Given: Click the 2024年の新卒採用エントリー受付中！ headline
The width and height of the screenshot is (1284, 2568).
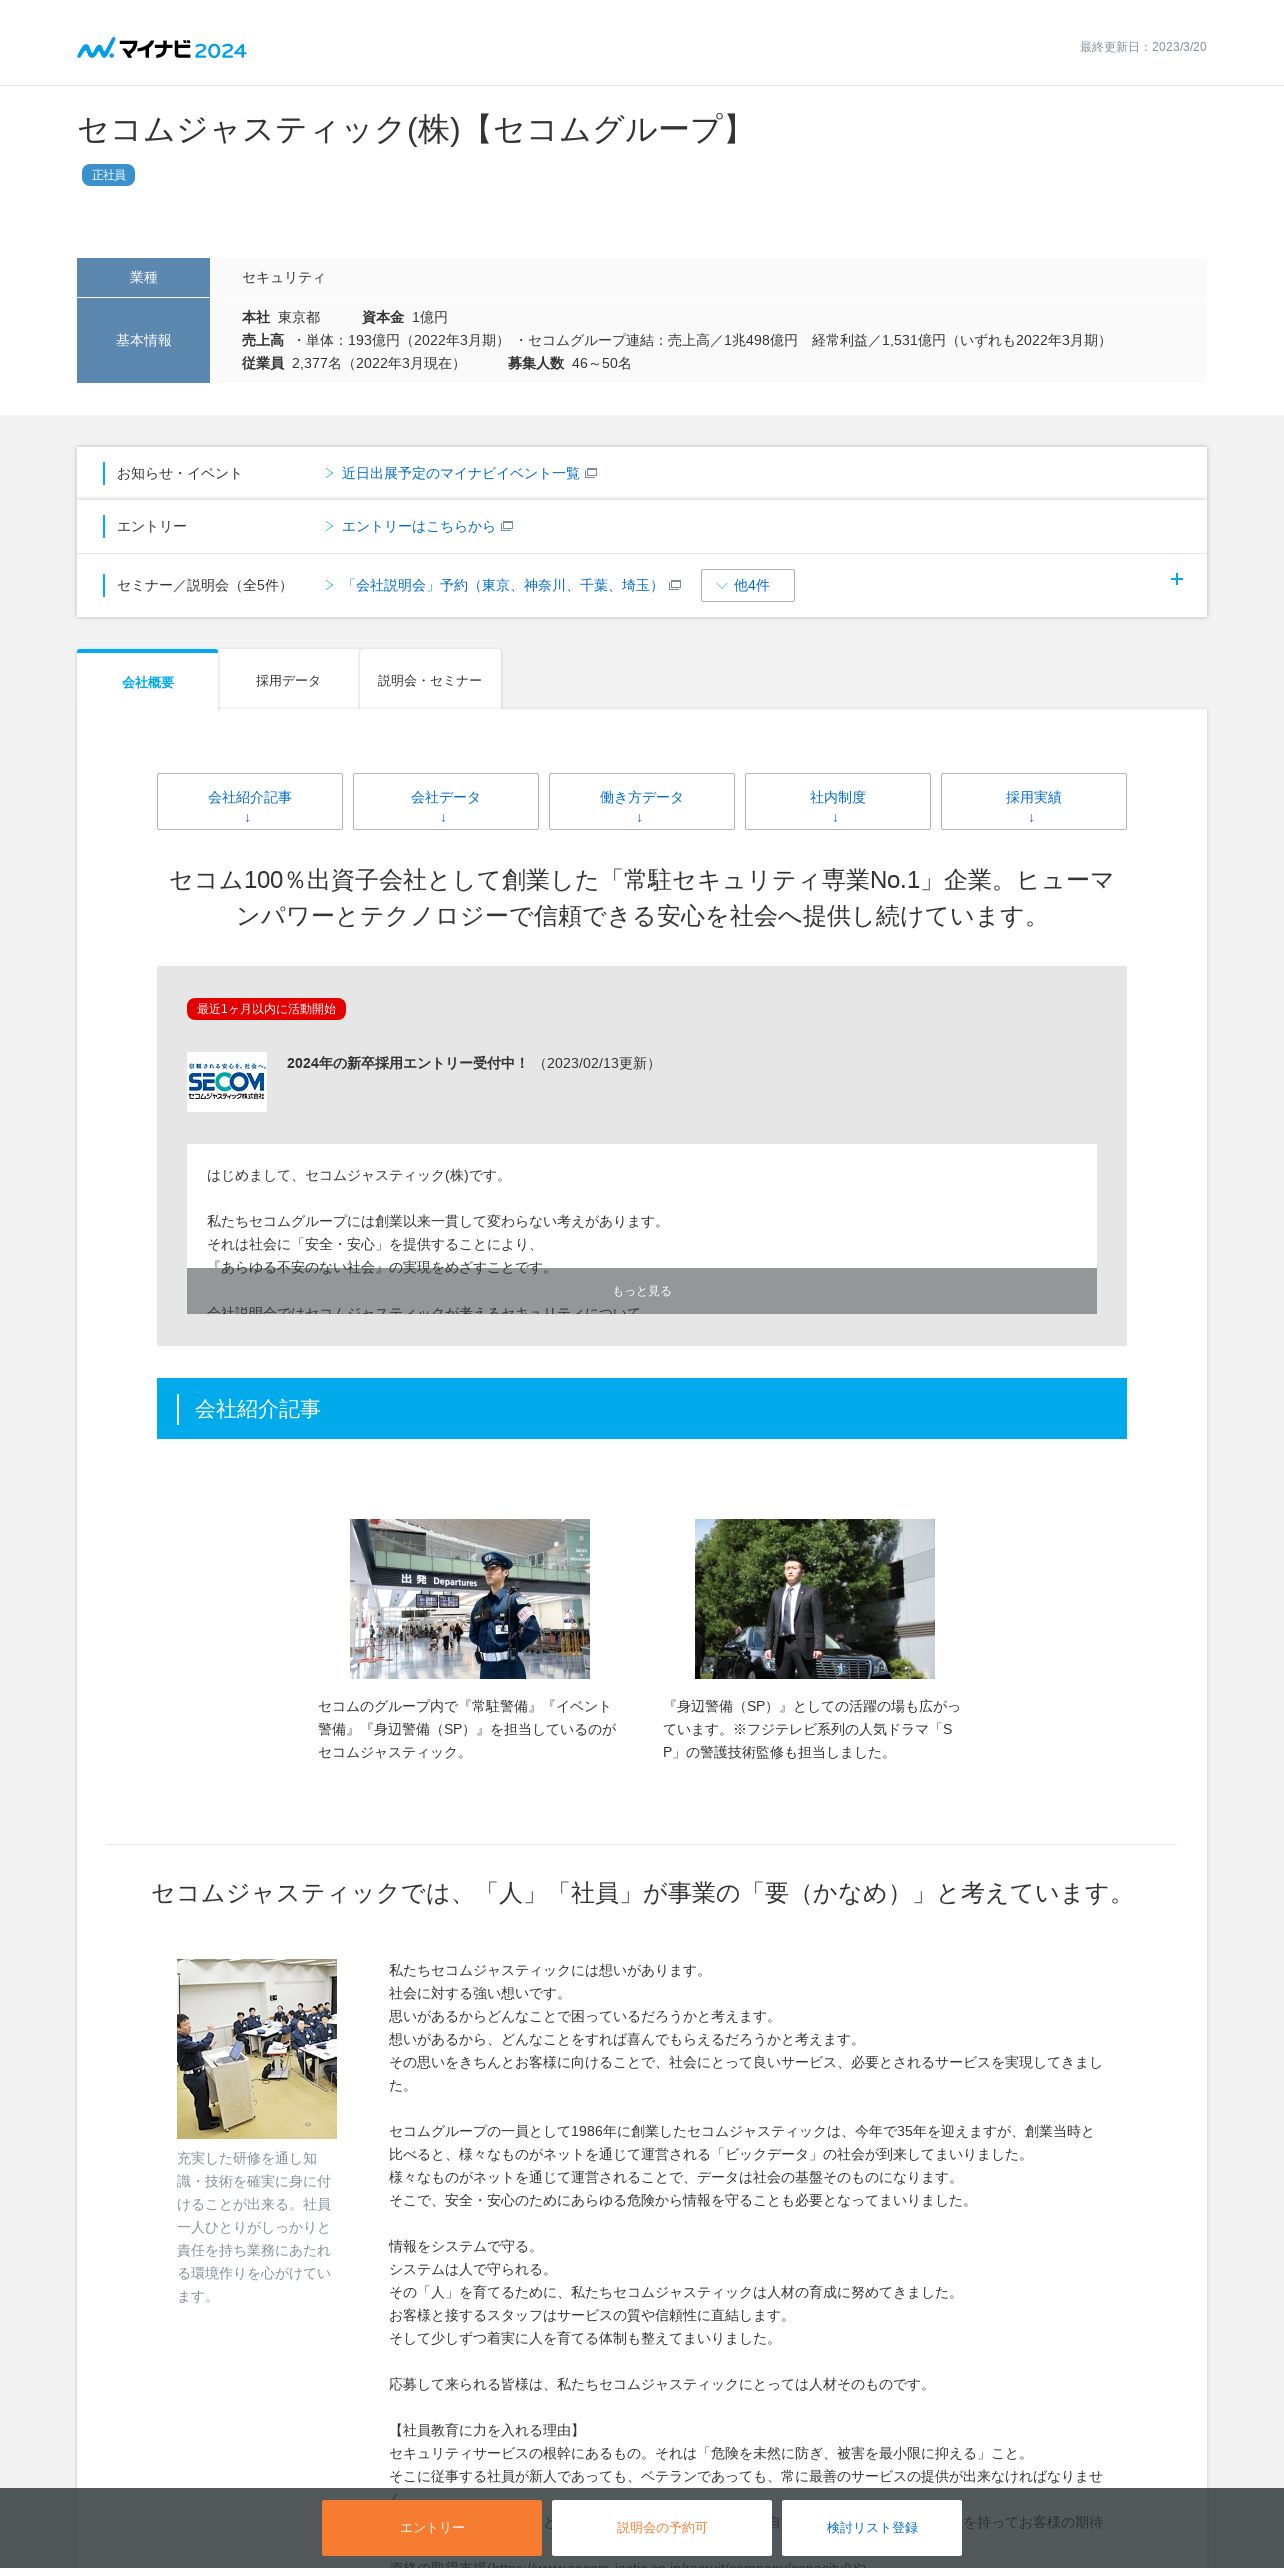Looking at the screenshot, I should coord(408,1063).
